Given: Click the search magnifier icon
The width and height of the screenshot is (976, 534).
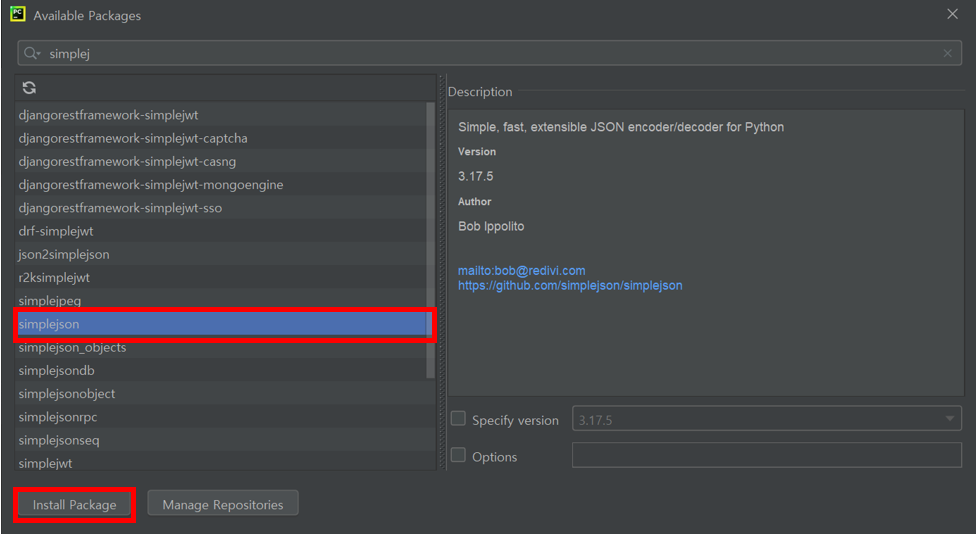Looking at the screenshot, I should [x=31, y=54].
